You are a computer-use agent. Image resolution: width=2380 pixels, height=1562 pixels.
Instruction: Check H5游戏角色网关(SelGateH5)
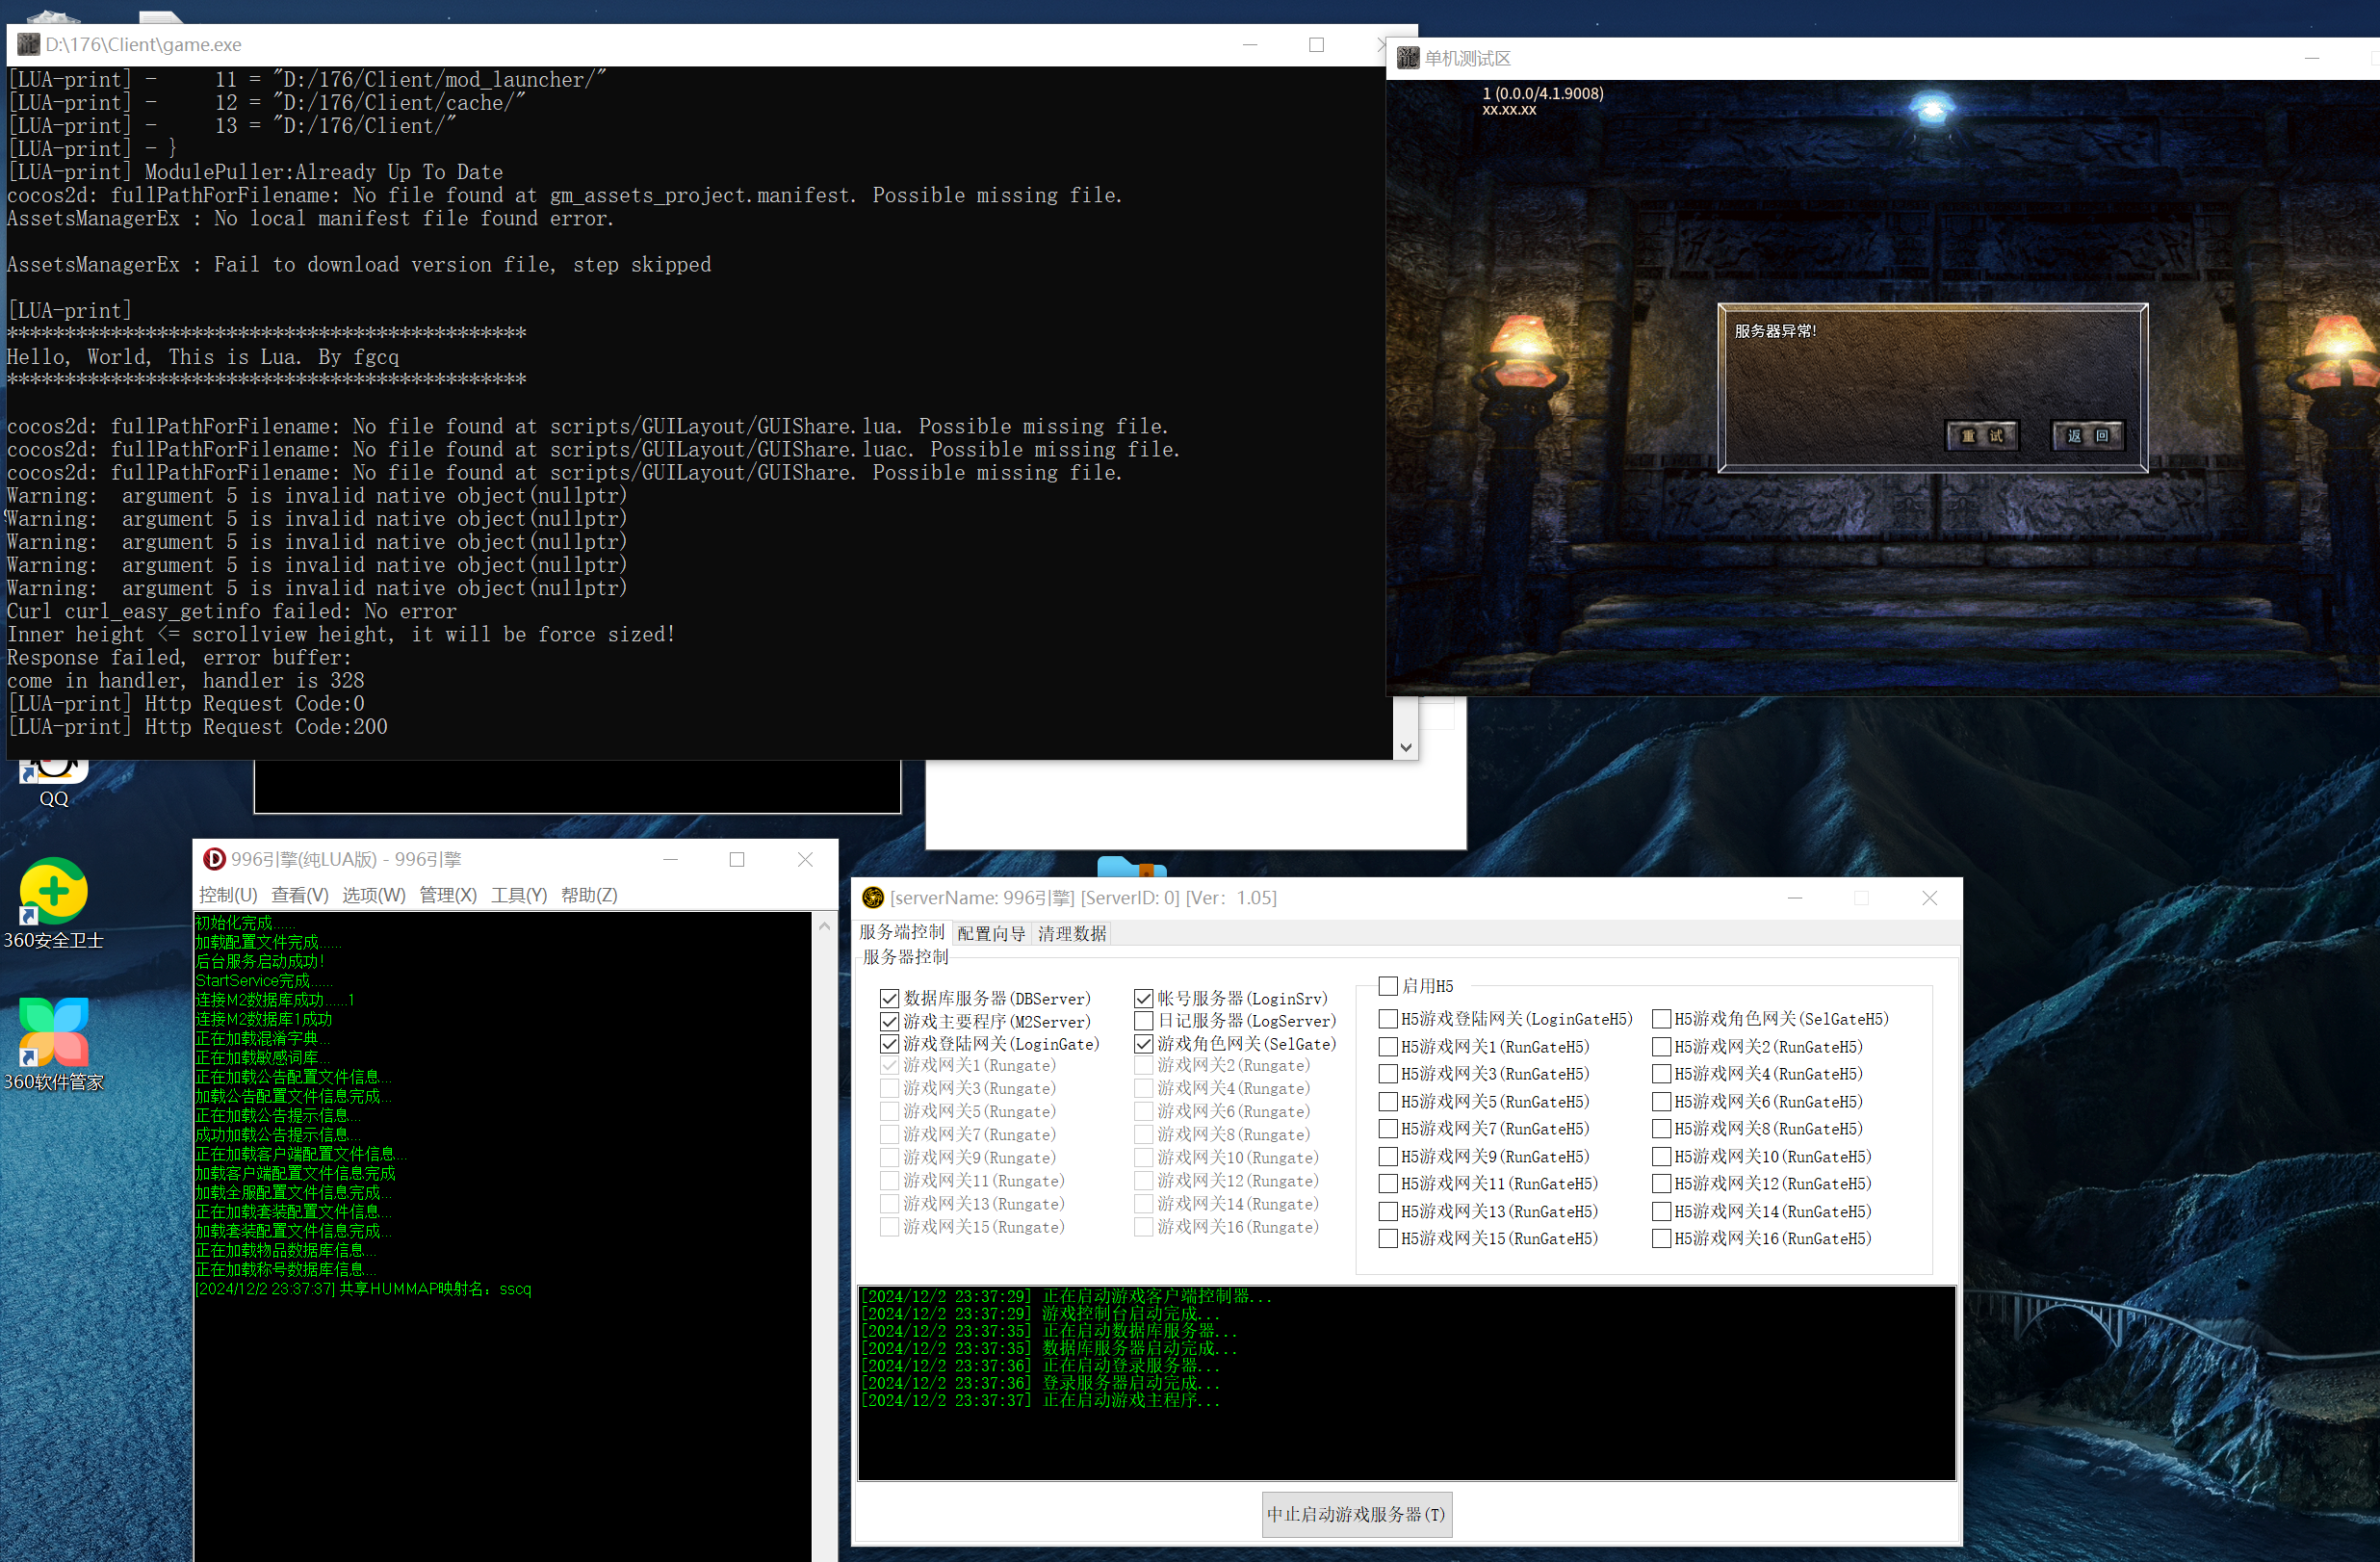click(x=1661, y=1018)
